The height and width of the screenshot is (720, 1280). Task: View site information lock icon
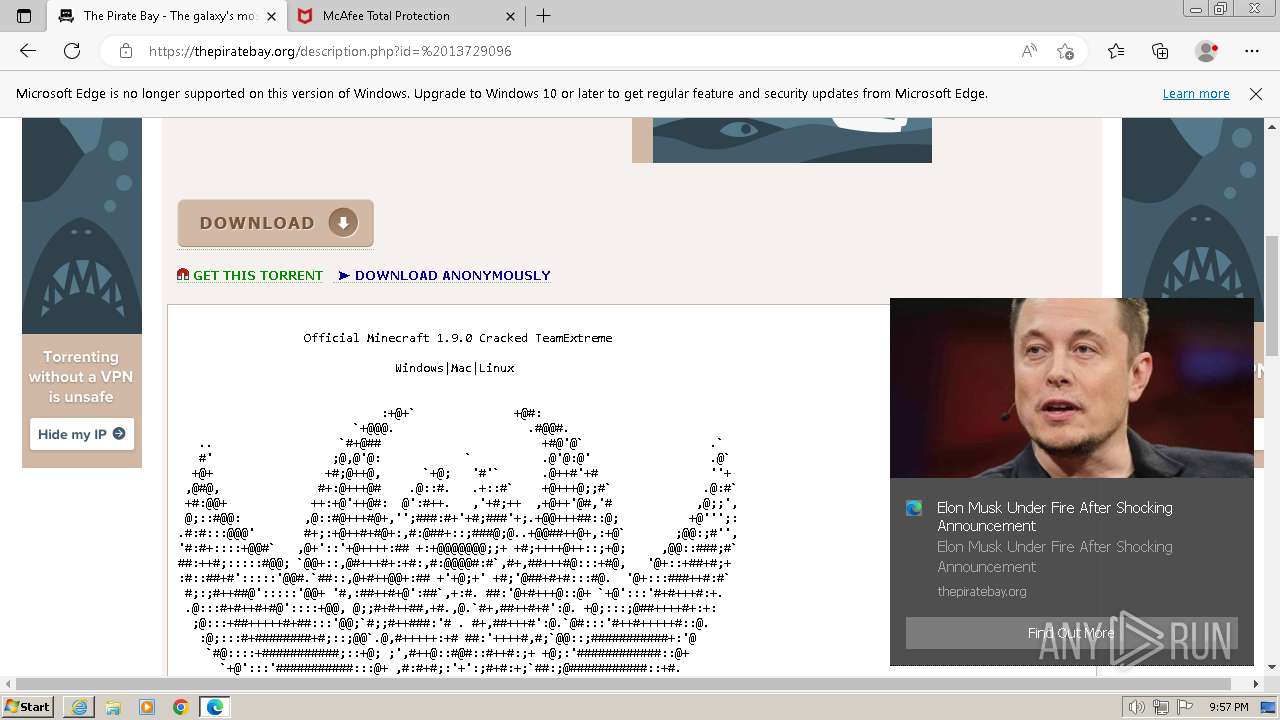pyautogui.click(x=125, y=51)
